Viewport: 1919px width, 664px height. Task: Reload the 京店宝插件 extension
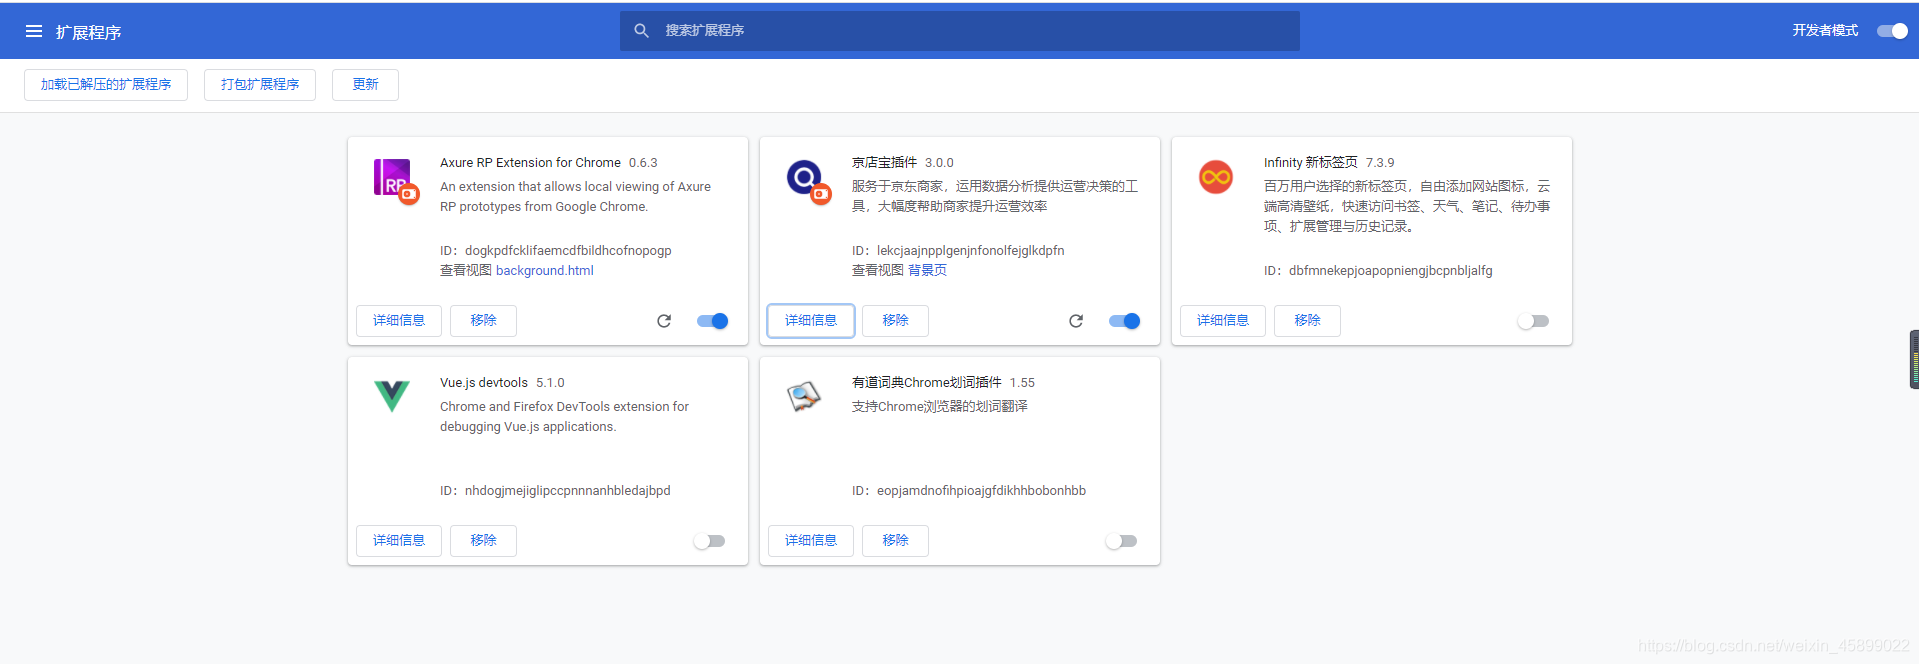pyautogui.click(x=1076, y=321)
